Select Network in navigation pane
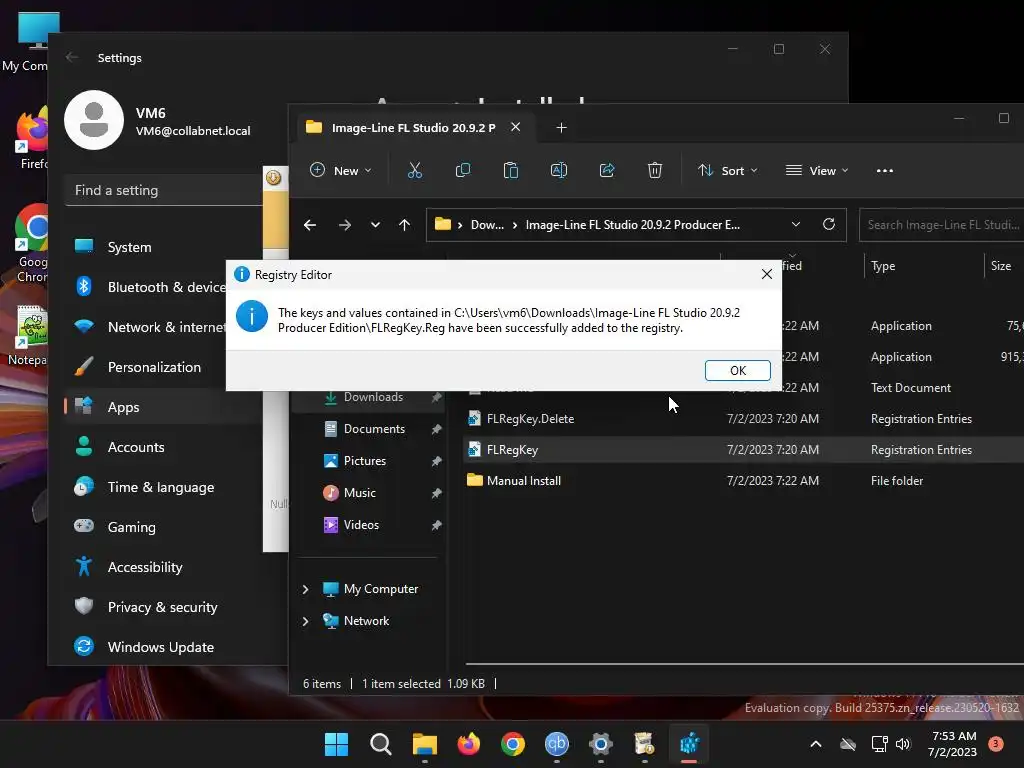The height and width of the screenshot is (768, 1024). (x=366, y=621)
